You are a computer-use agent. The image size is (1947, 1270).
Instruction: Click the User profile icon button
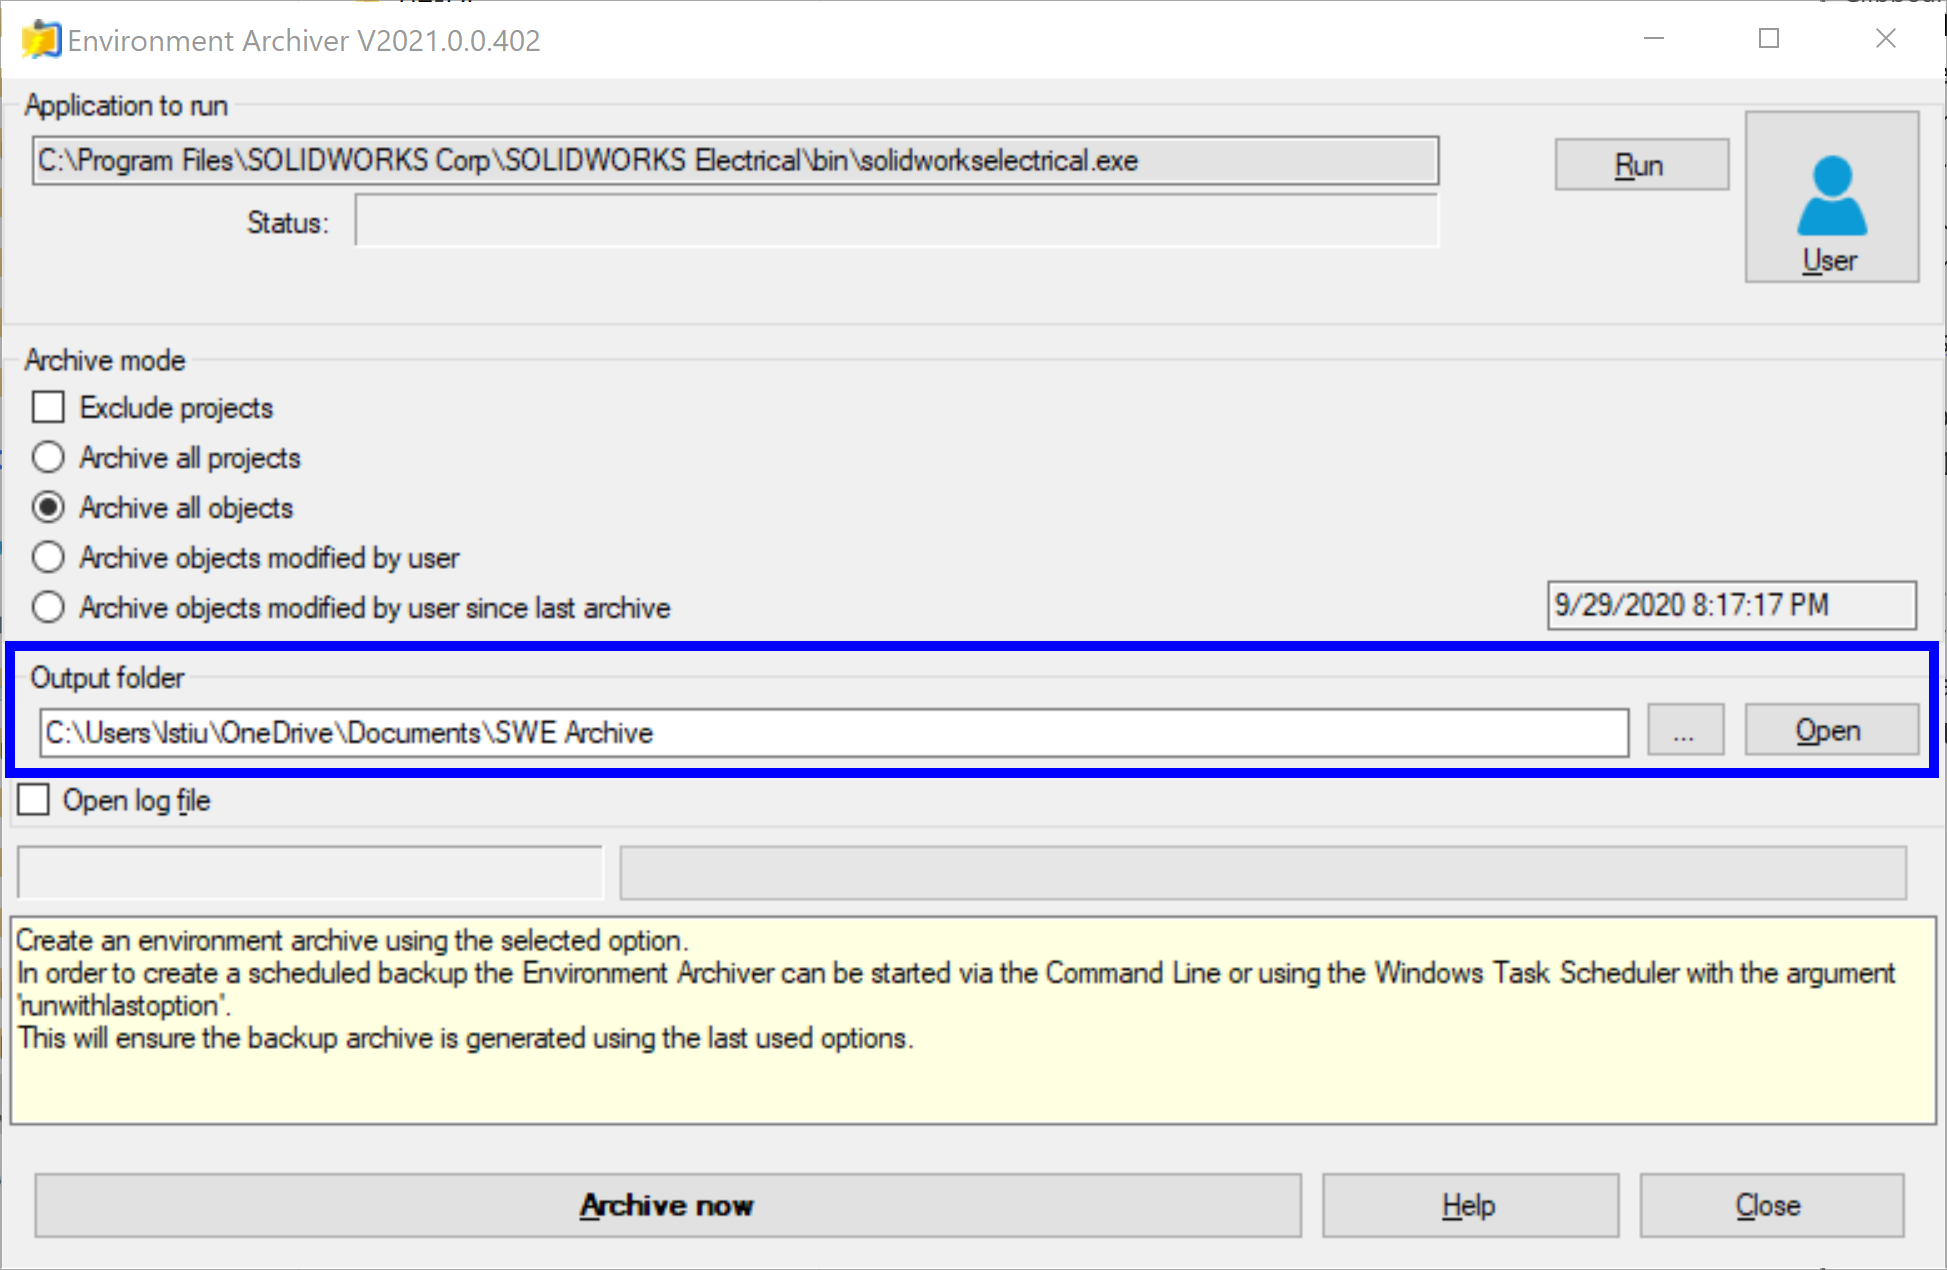pyautogui.click(x=1831, y=198)
